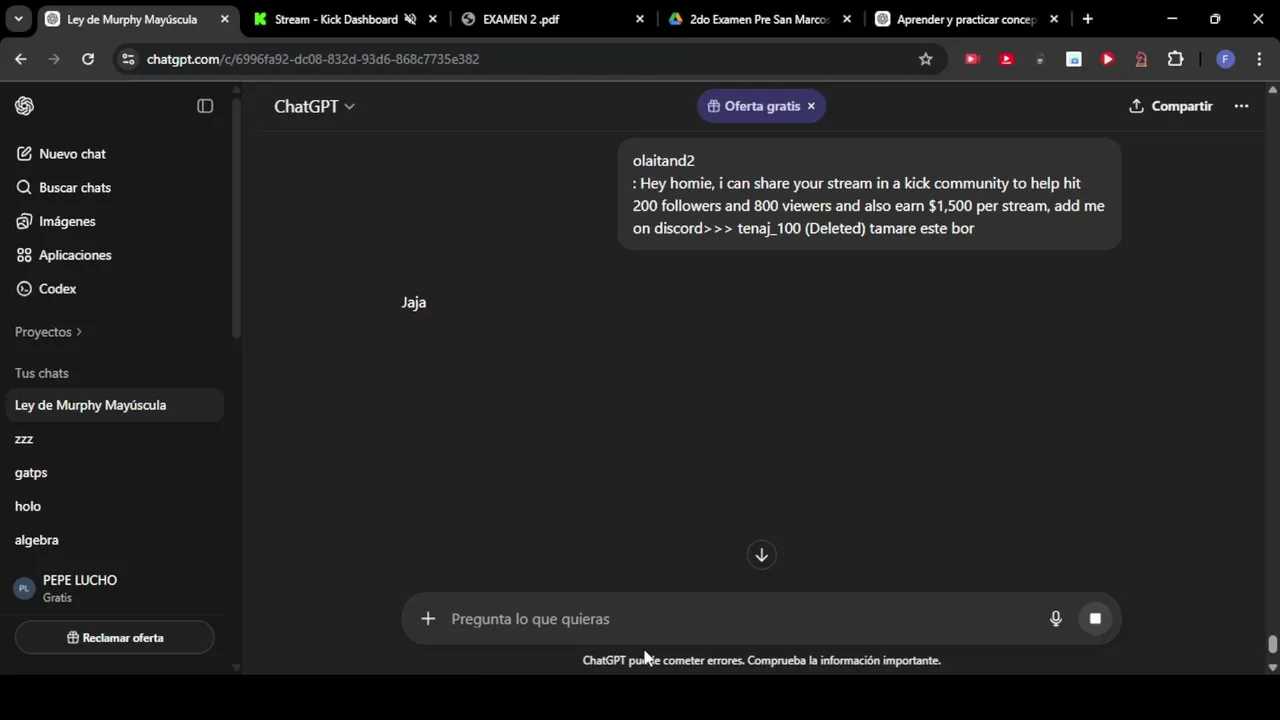Open the ChatGPT logo home icon

pos(25,106)
